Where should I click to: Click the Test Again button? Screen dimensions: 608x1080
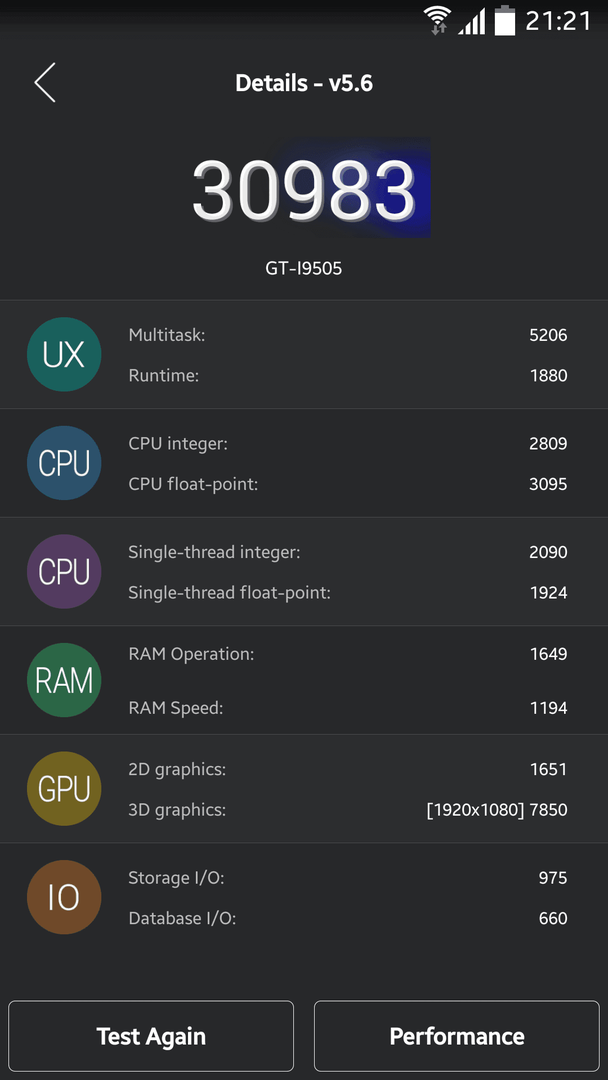point(151,1036)
